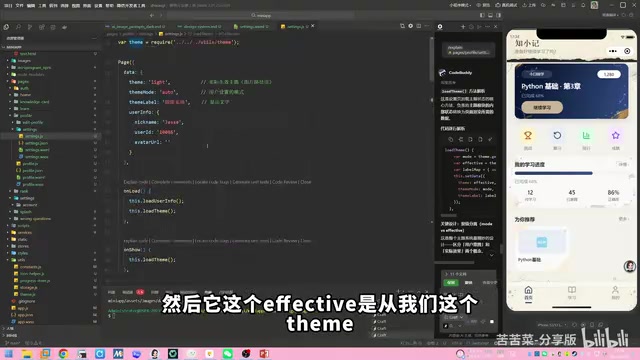
Task: Click the learning progress bar in simulator
Action: pos(571,173)
